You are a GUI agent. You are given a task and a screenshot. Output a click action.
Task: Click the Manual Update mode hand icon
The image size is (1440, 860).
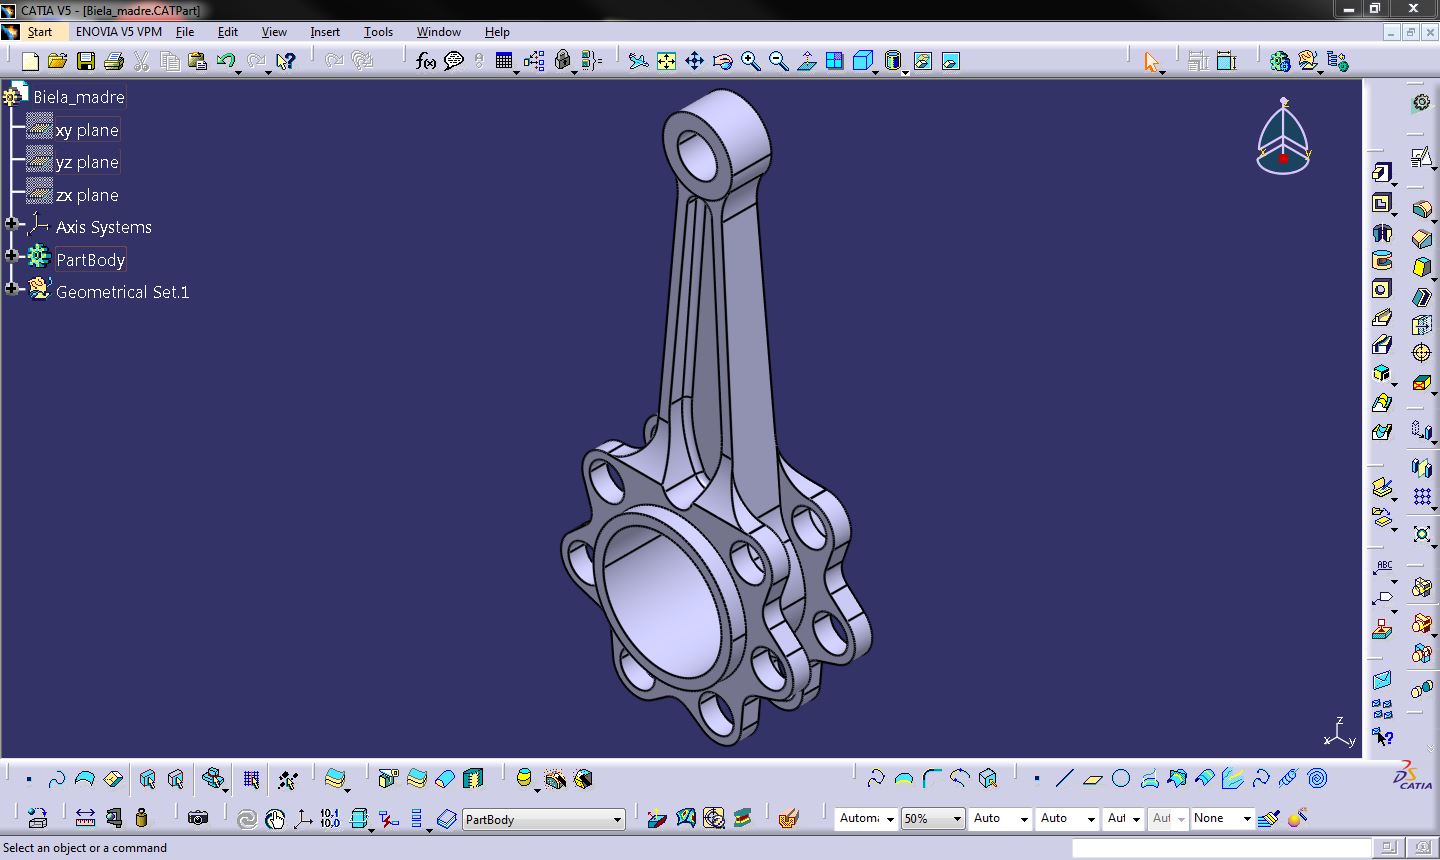274,819
